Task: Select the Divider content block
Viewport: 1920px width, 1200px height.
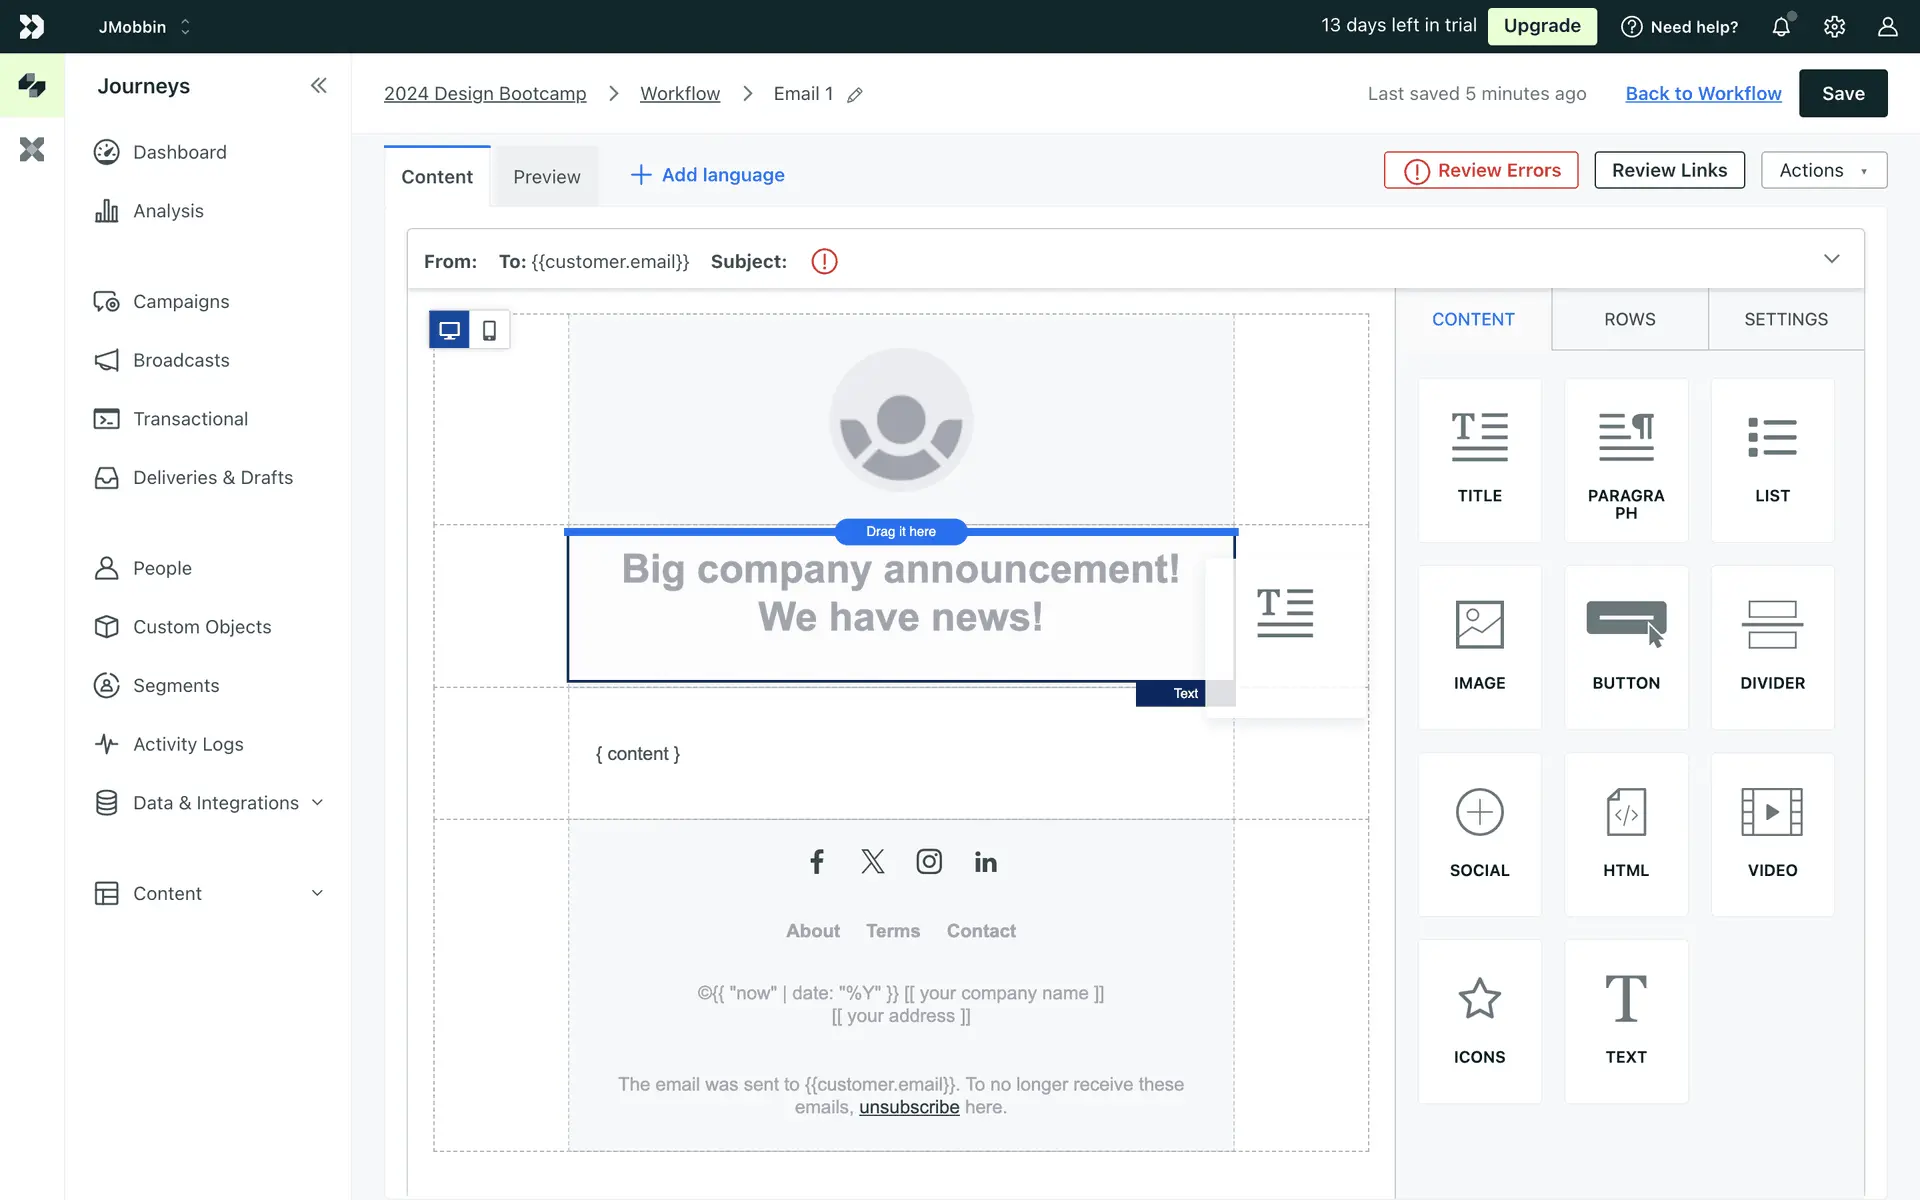Action: (1771, 626)
